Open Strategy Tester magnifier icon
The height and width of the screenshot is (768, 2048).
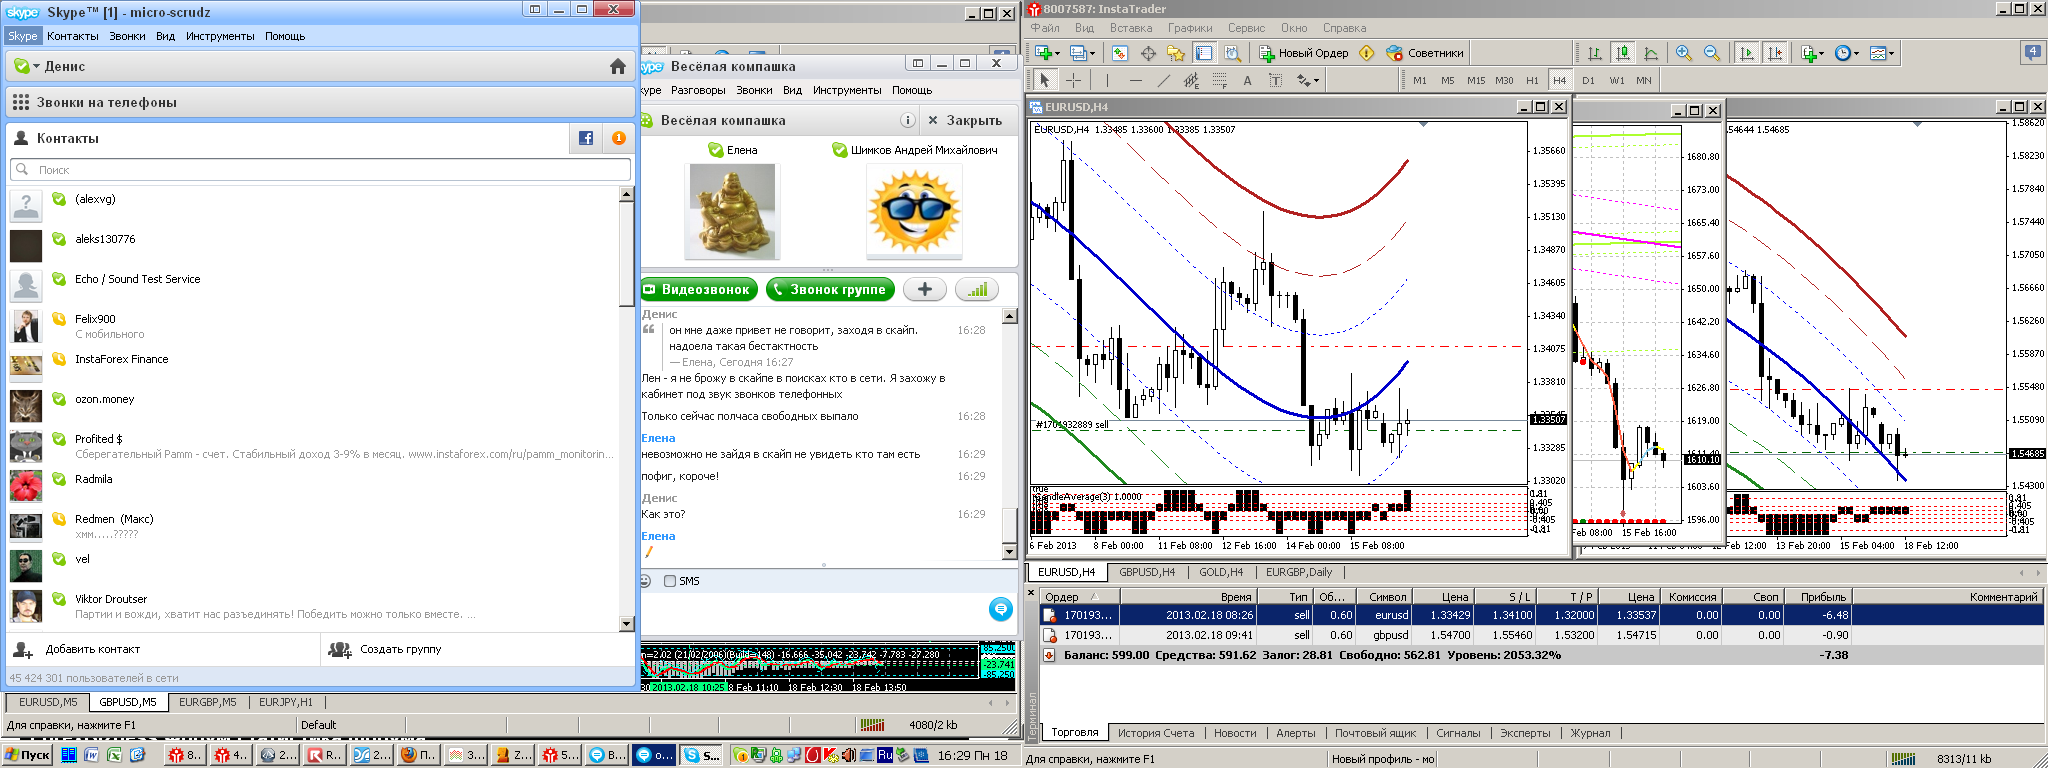click(1233, 53)
